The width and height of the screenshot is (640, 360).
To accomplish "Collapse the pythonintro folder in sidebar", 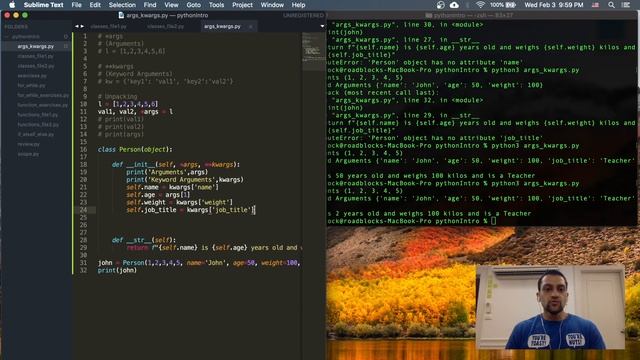I will [7, 37].
